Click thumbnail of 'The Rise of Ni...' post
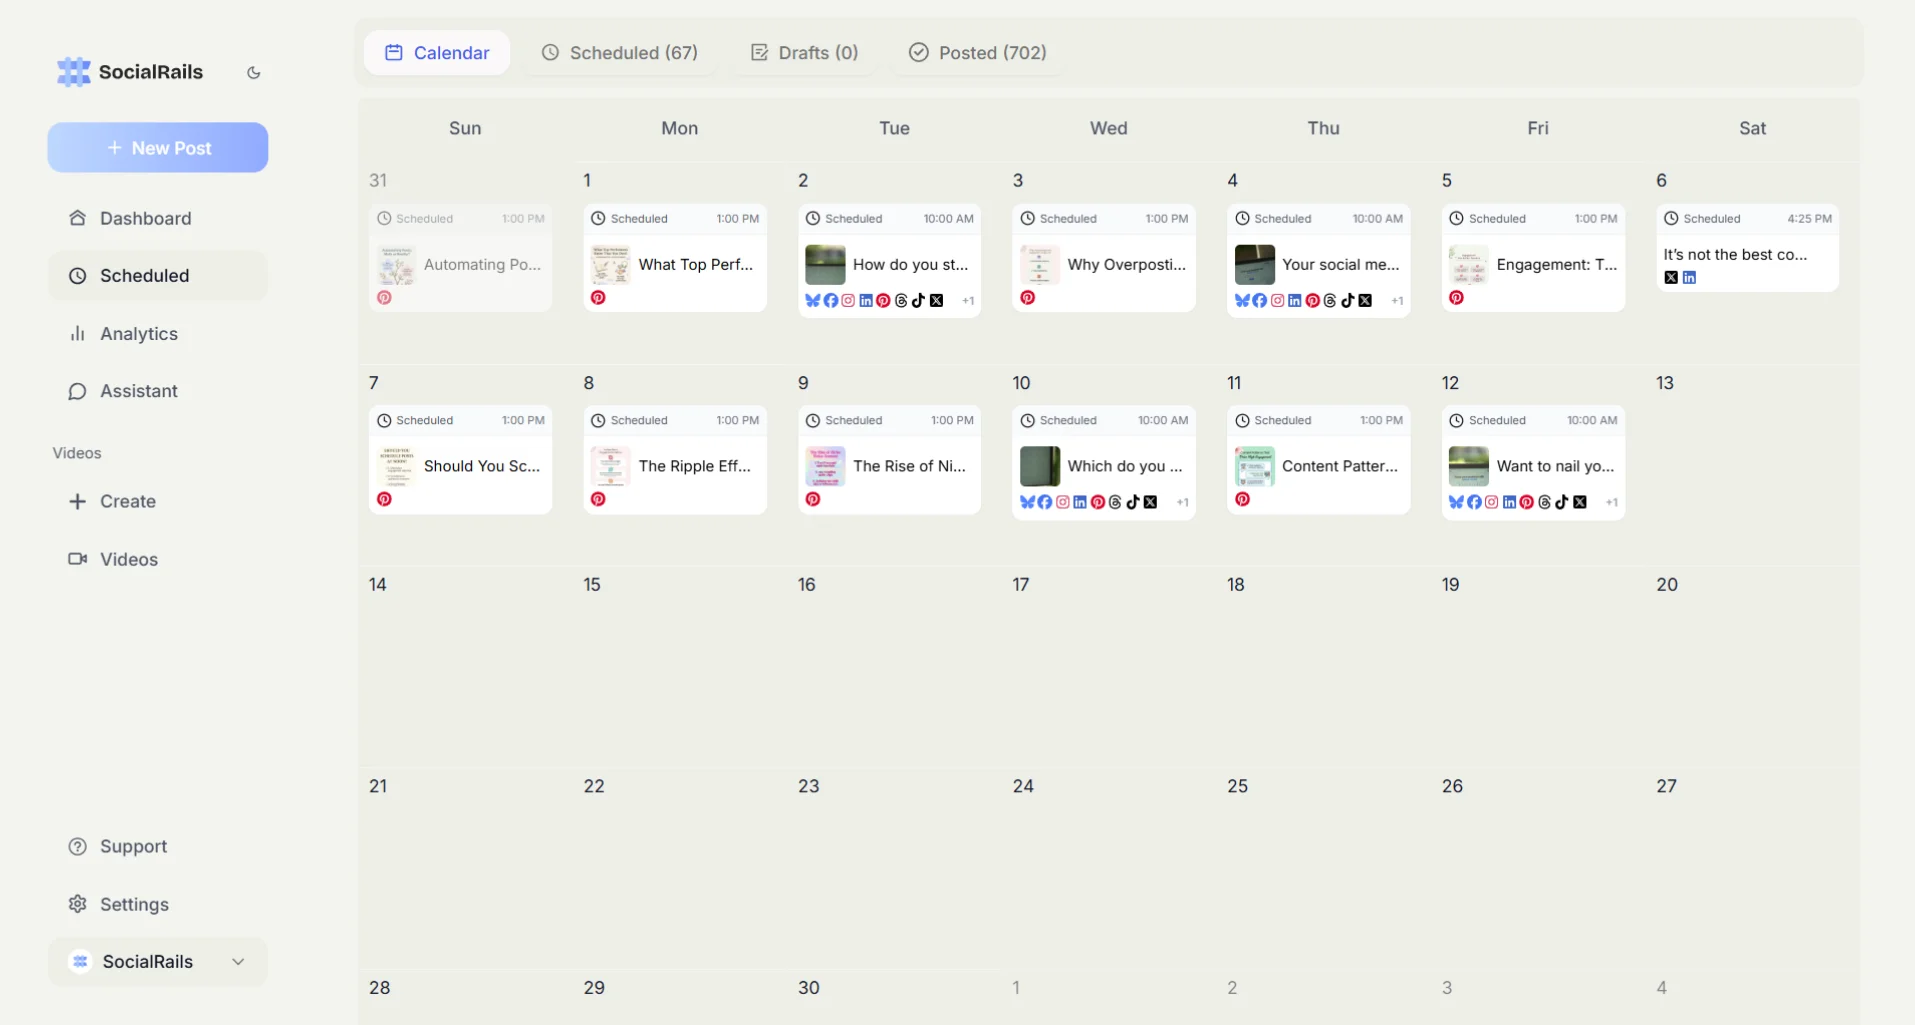Image resolution: width=1915 pixels, height=1025 pixels. tap(825, 466)
